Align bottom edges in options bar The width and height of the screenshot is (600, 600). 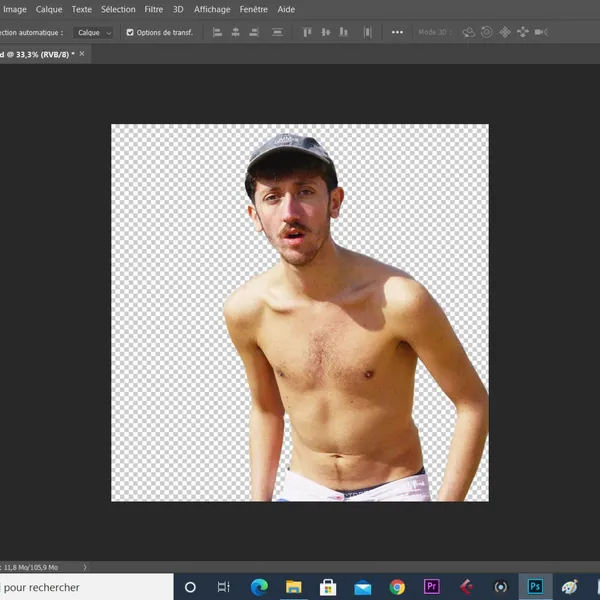click(344, 33)
